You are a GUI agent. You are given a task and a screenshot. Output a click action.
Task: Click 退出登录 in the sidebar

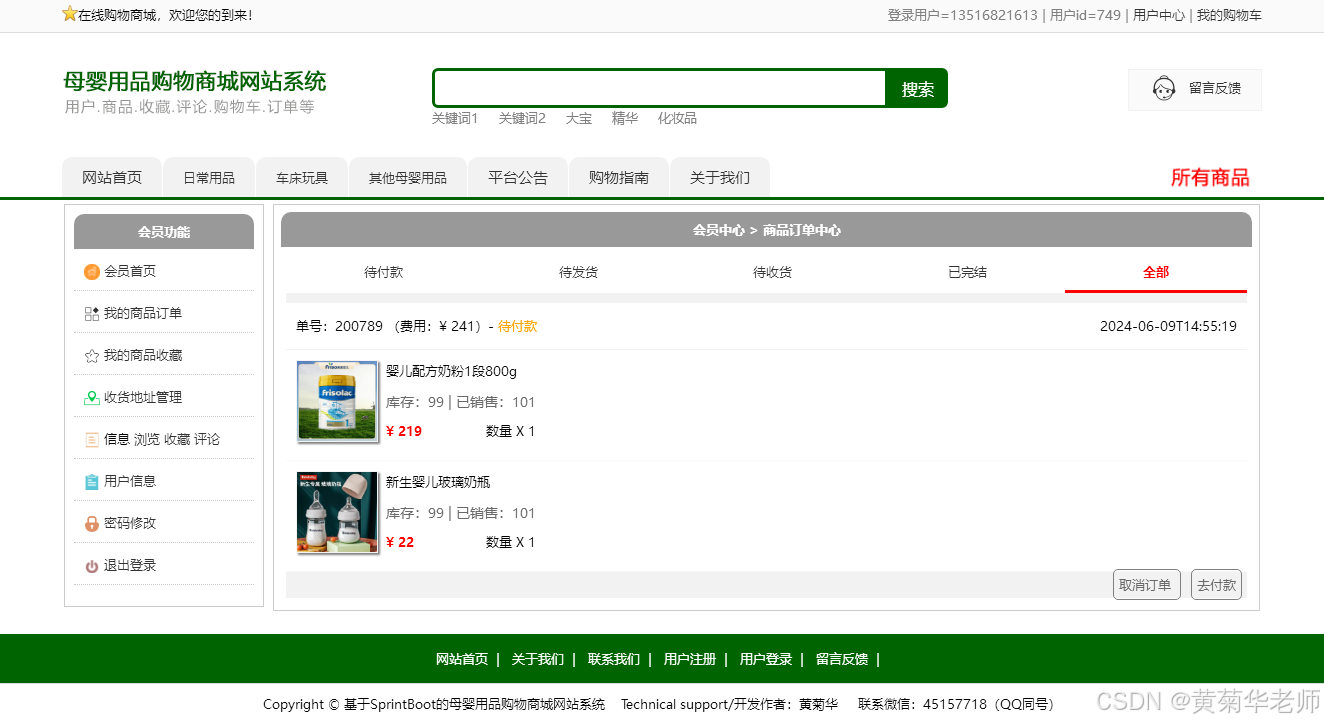[130, 565]
